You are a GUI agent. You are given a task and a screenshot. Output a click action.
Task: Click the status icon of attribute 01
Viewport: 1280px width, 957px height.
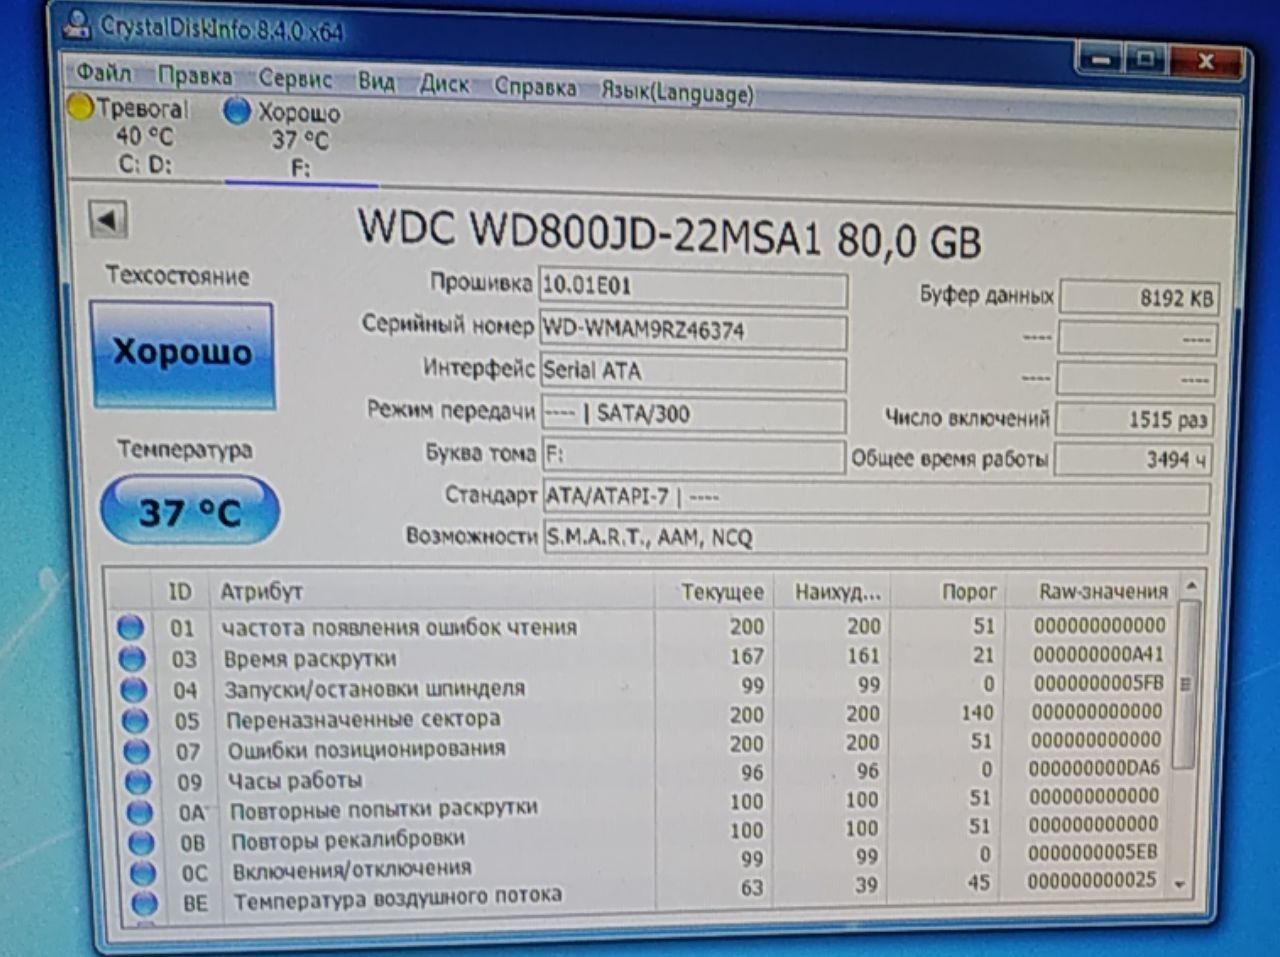pos(130,628)
